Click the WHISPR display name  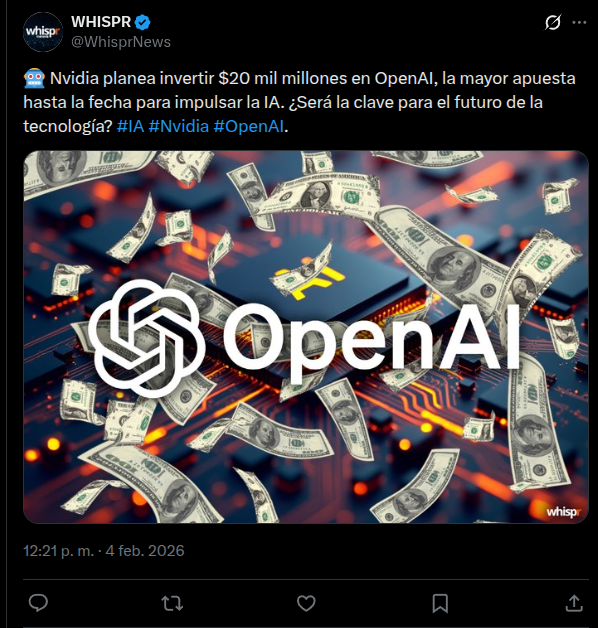[x=101, y=22]
